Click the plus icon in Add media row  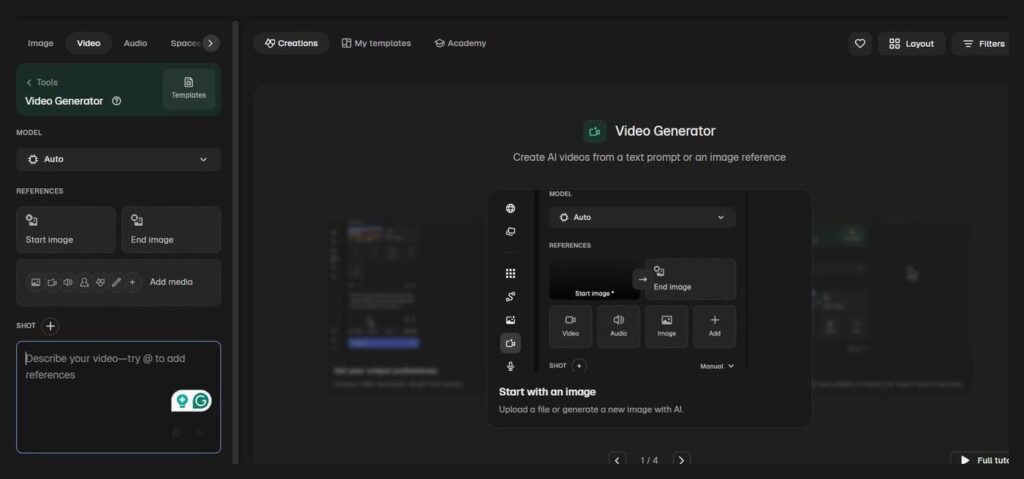click(x=133, y=282)
